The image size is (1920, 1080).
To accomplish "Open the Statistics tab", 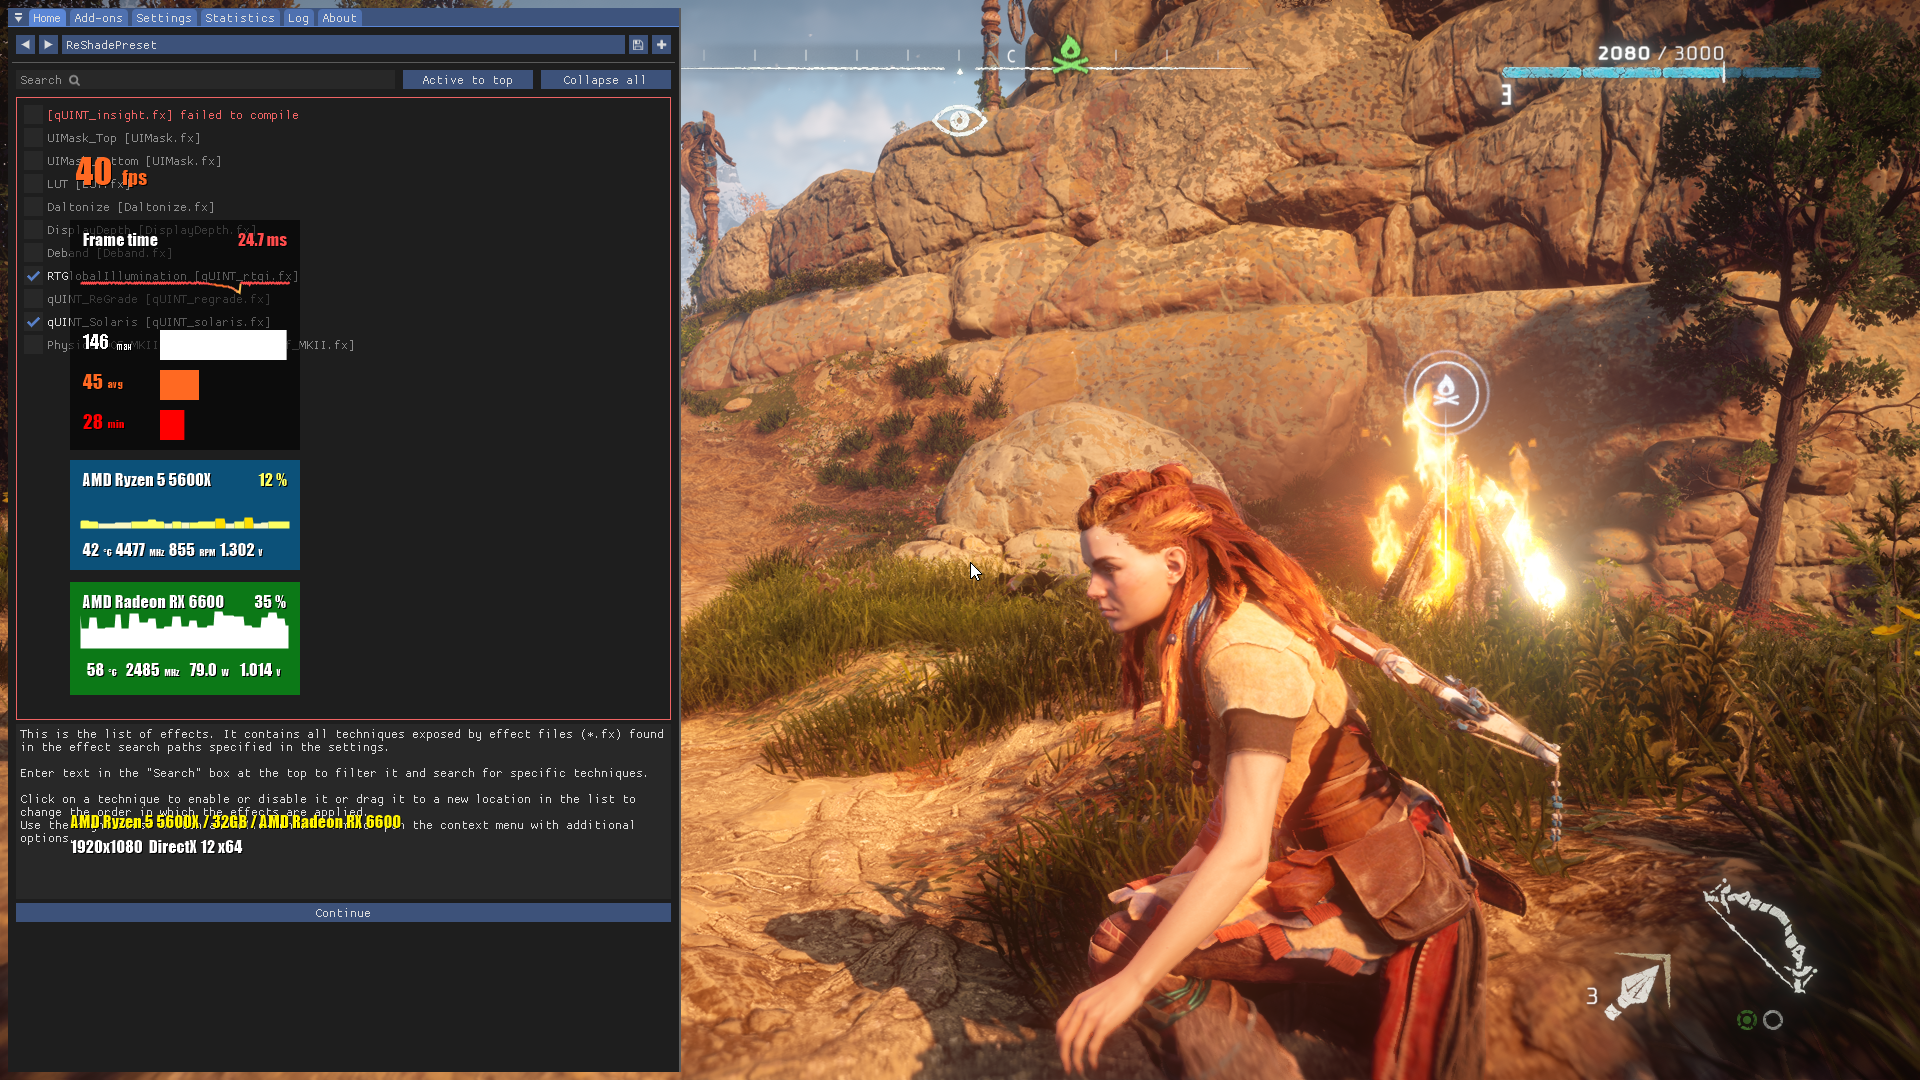I will pos(239,18).
